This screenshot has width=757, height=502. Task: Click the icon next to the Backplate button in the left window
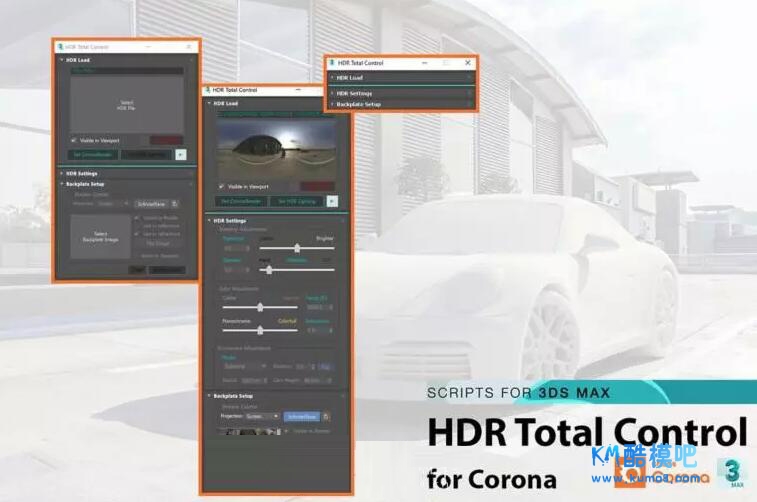pyautogui.click(x=174, y=203)
